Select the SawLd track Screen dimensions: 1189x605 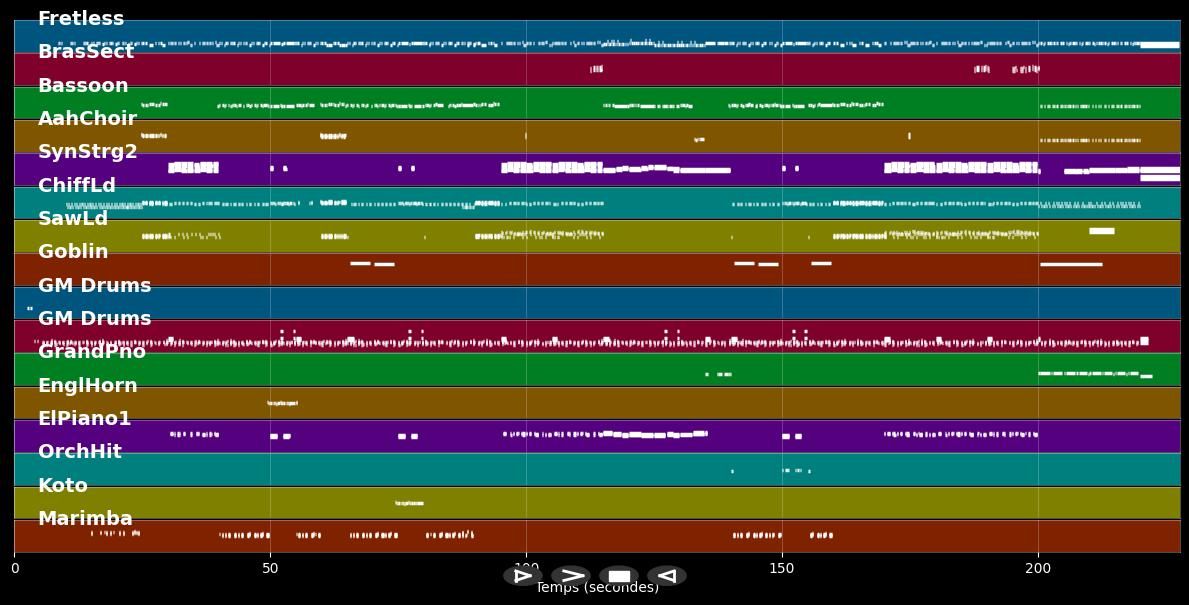pyautogui.click(x=72, y=218)
